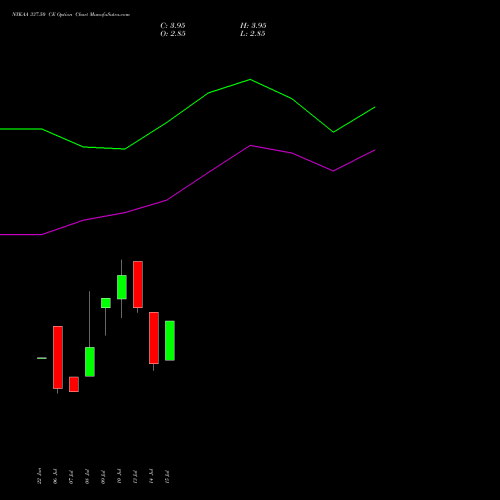Click the small green candle on 09 Jul

pyautogui.click(x=106, y=303)
